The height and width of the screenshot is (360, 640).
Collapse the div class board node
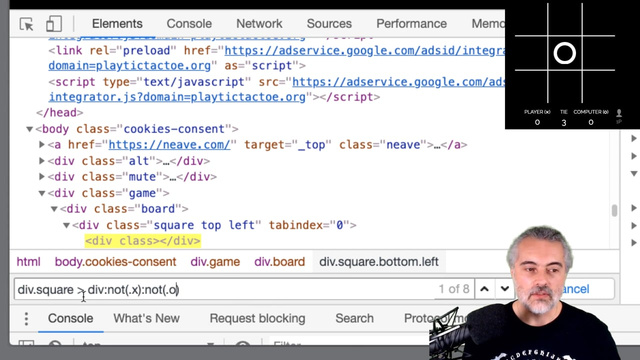[54, 209]
